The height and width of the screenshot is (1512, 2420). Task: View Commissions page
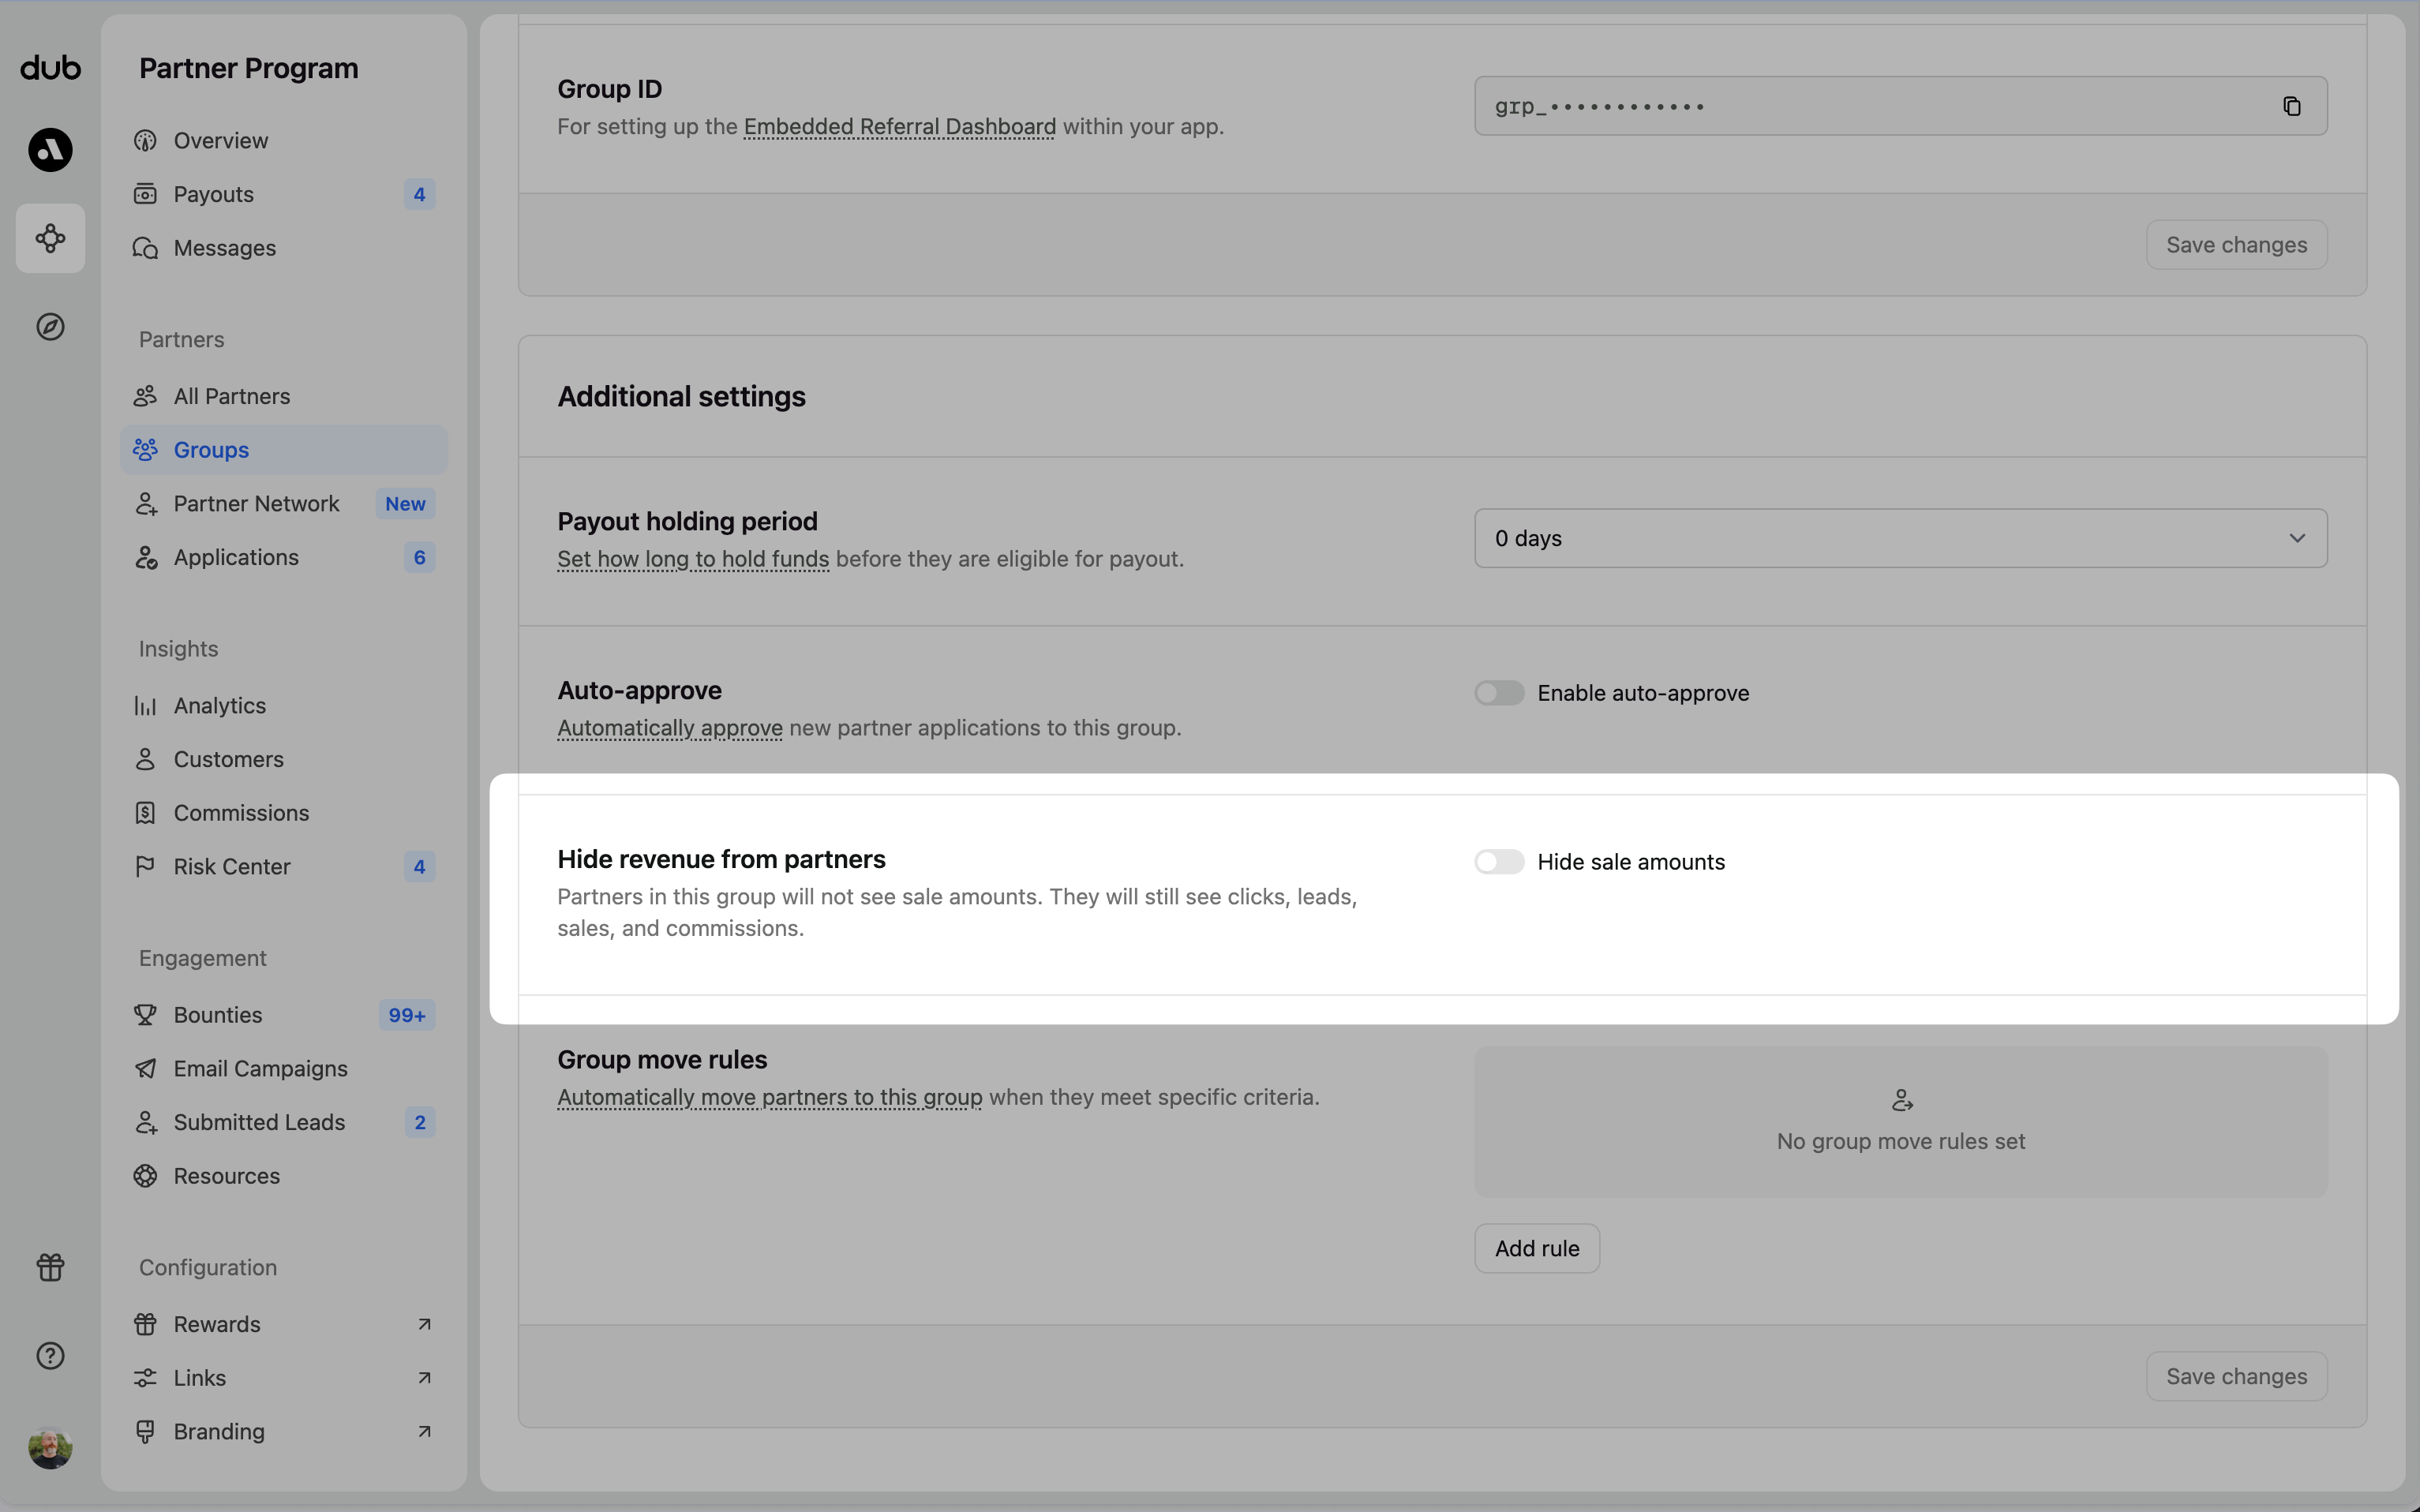284,813
